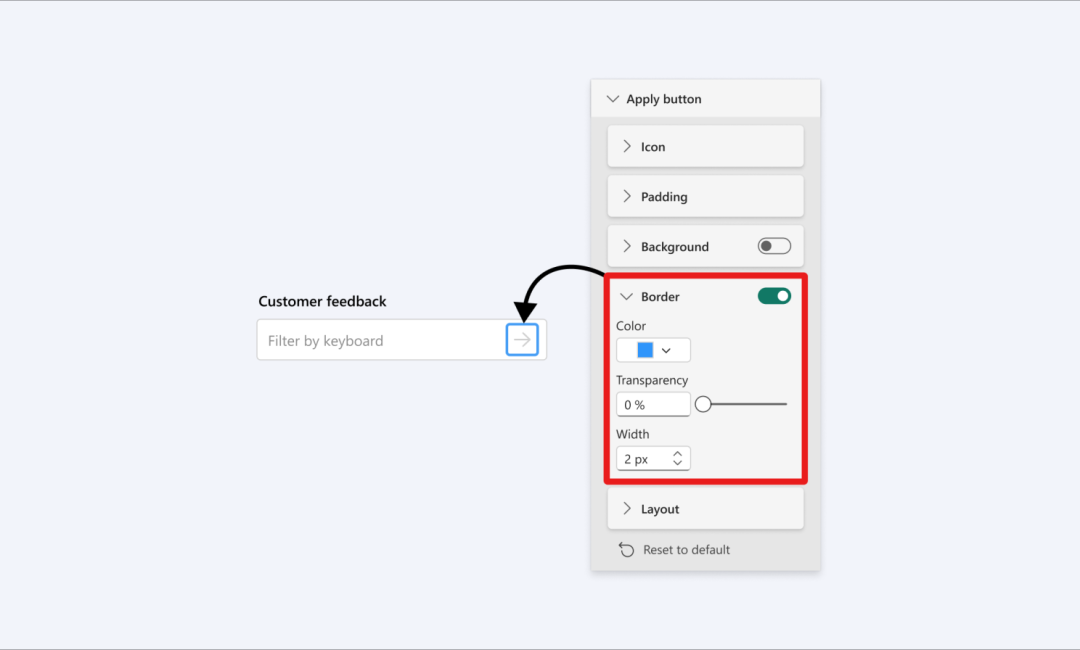Collapse the Apply button section

[612, 99]
